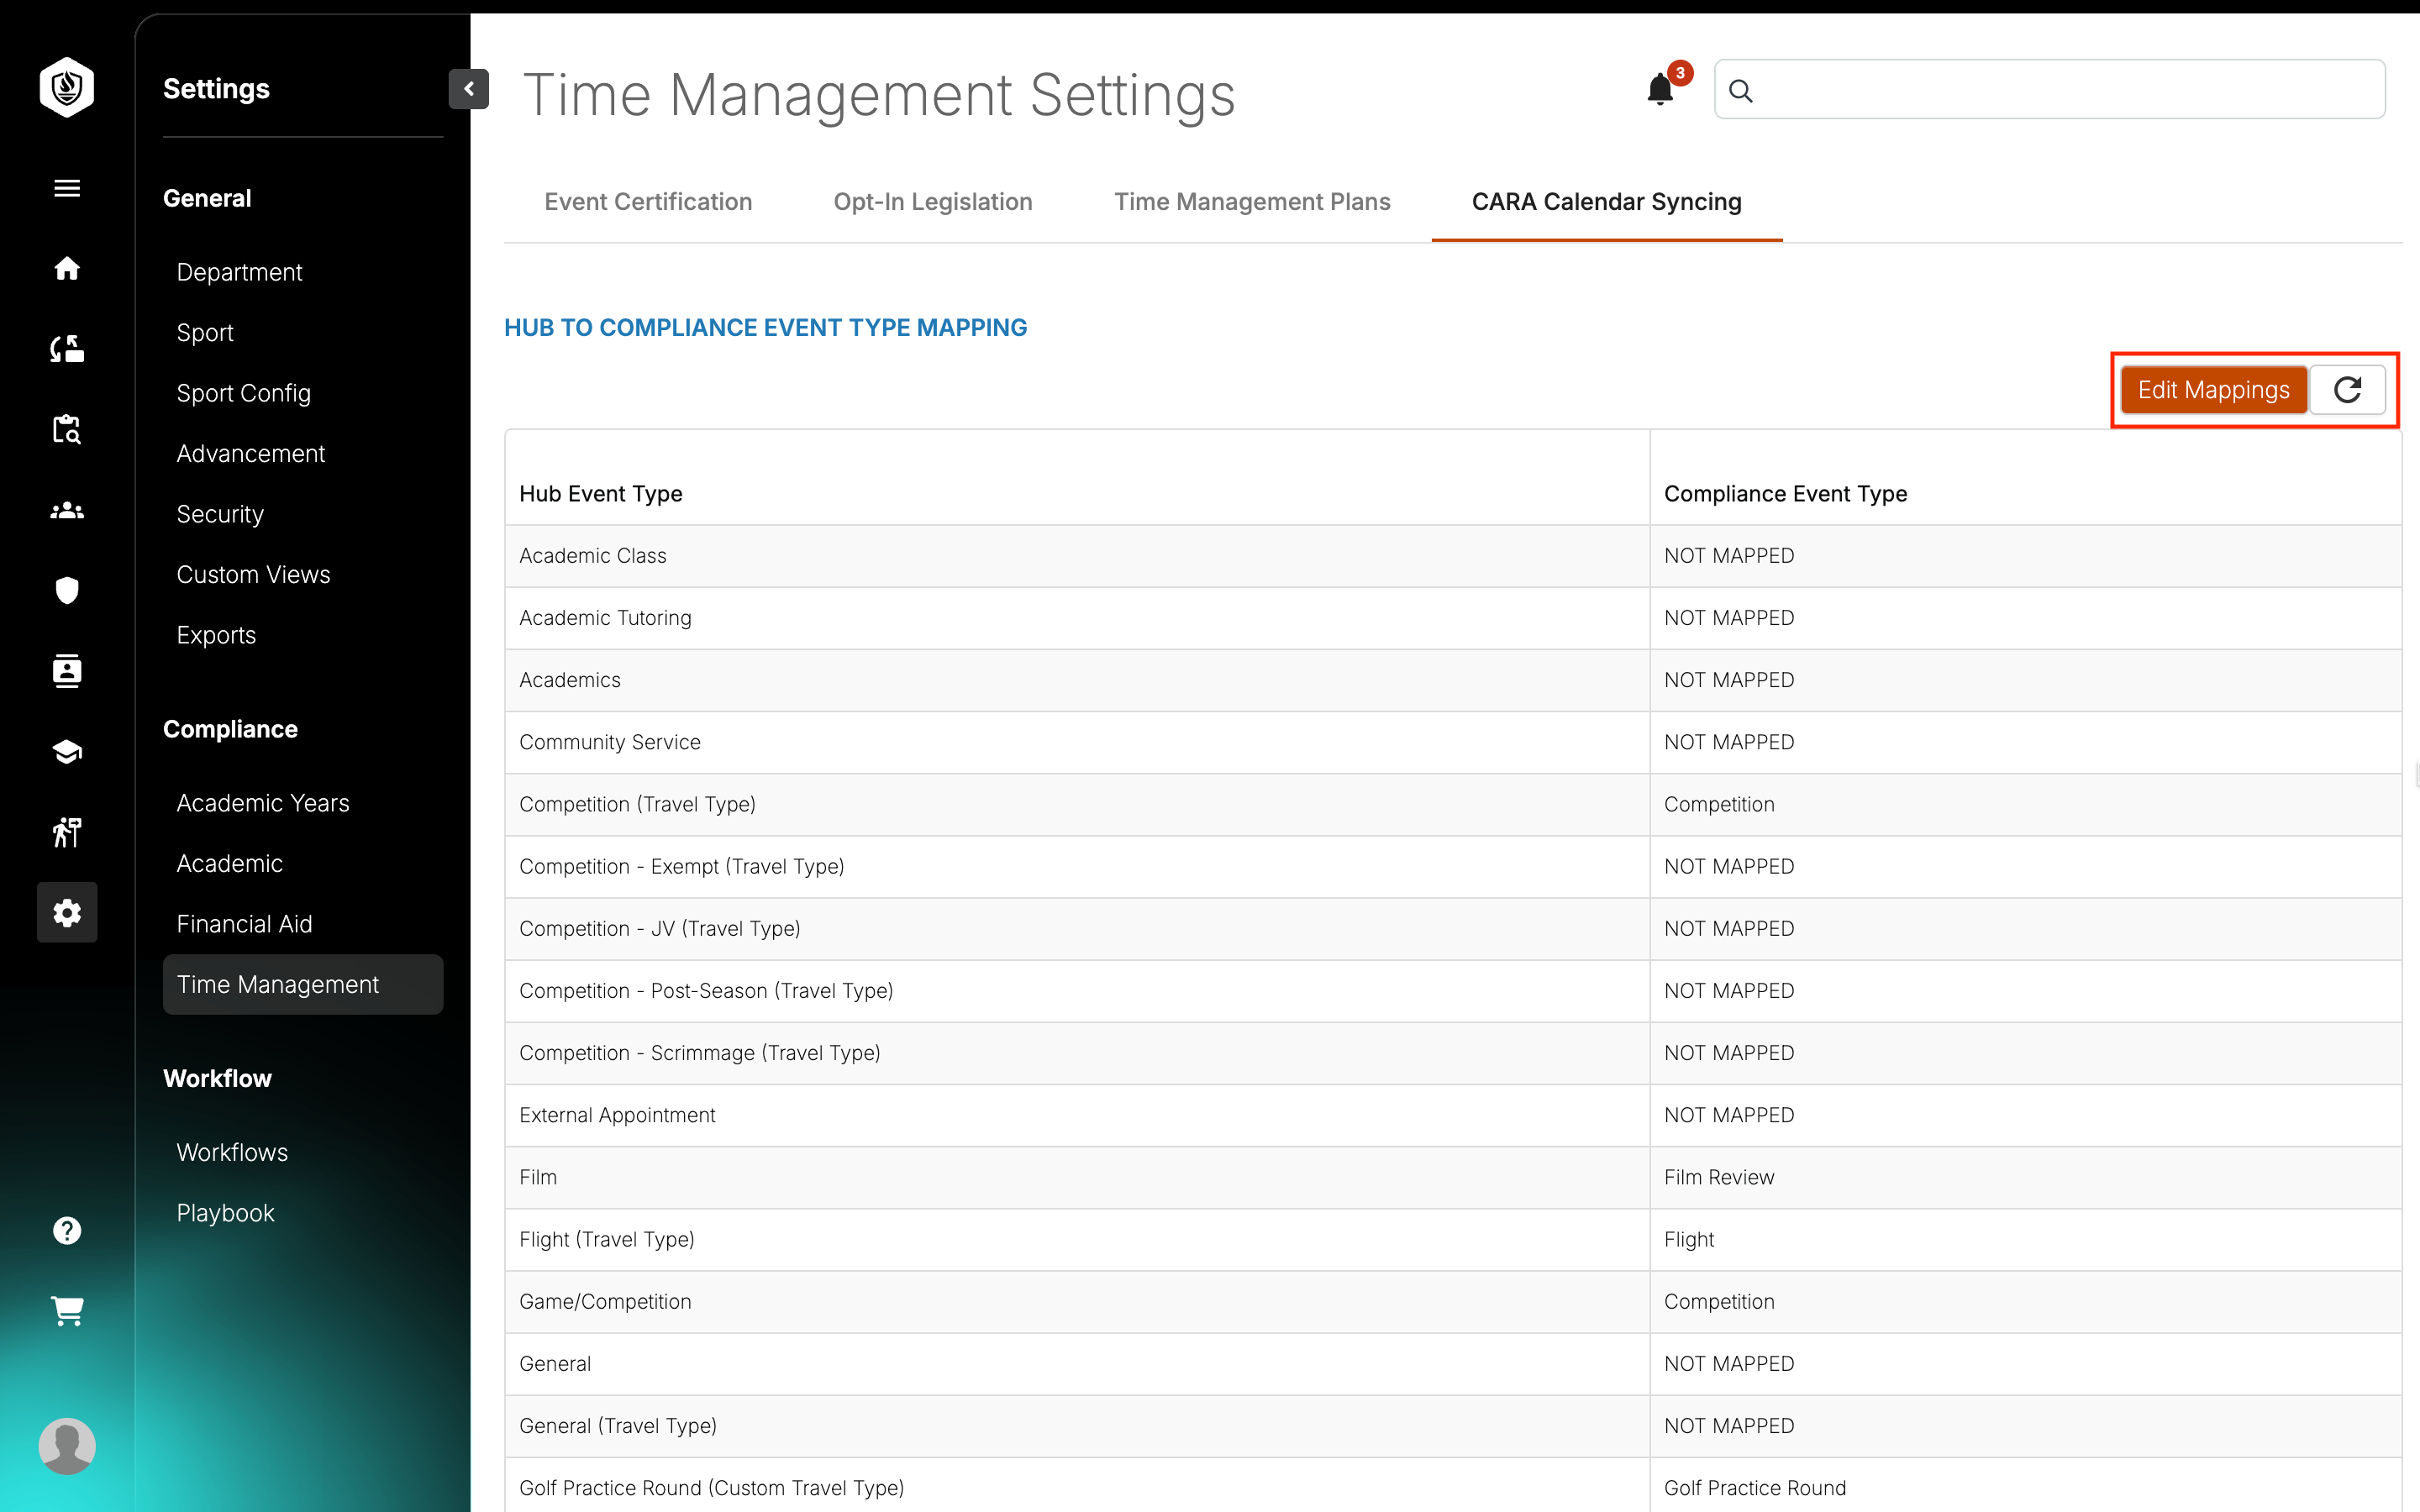Open the shopping cart icon
This screenshot has height=1512, width=2420.
tap(66, 1311)
